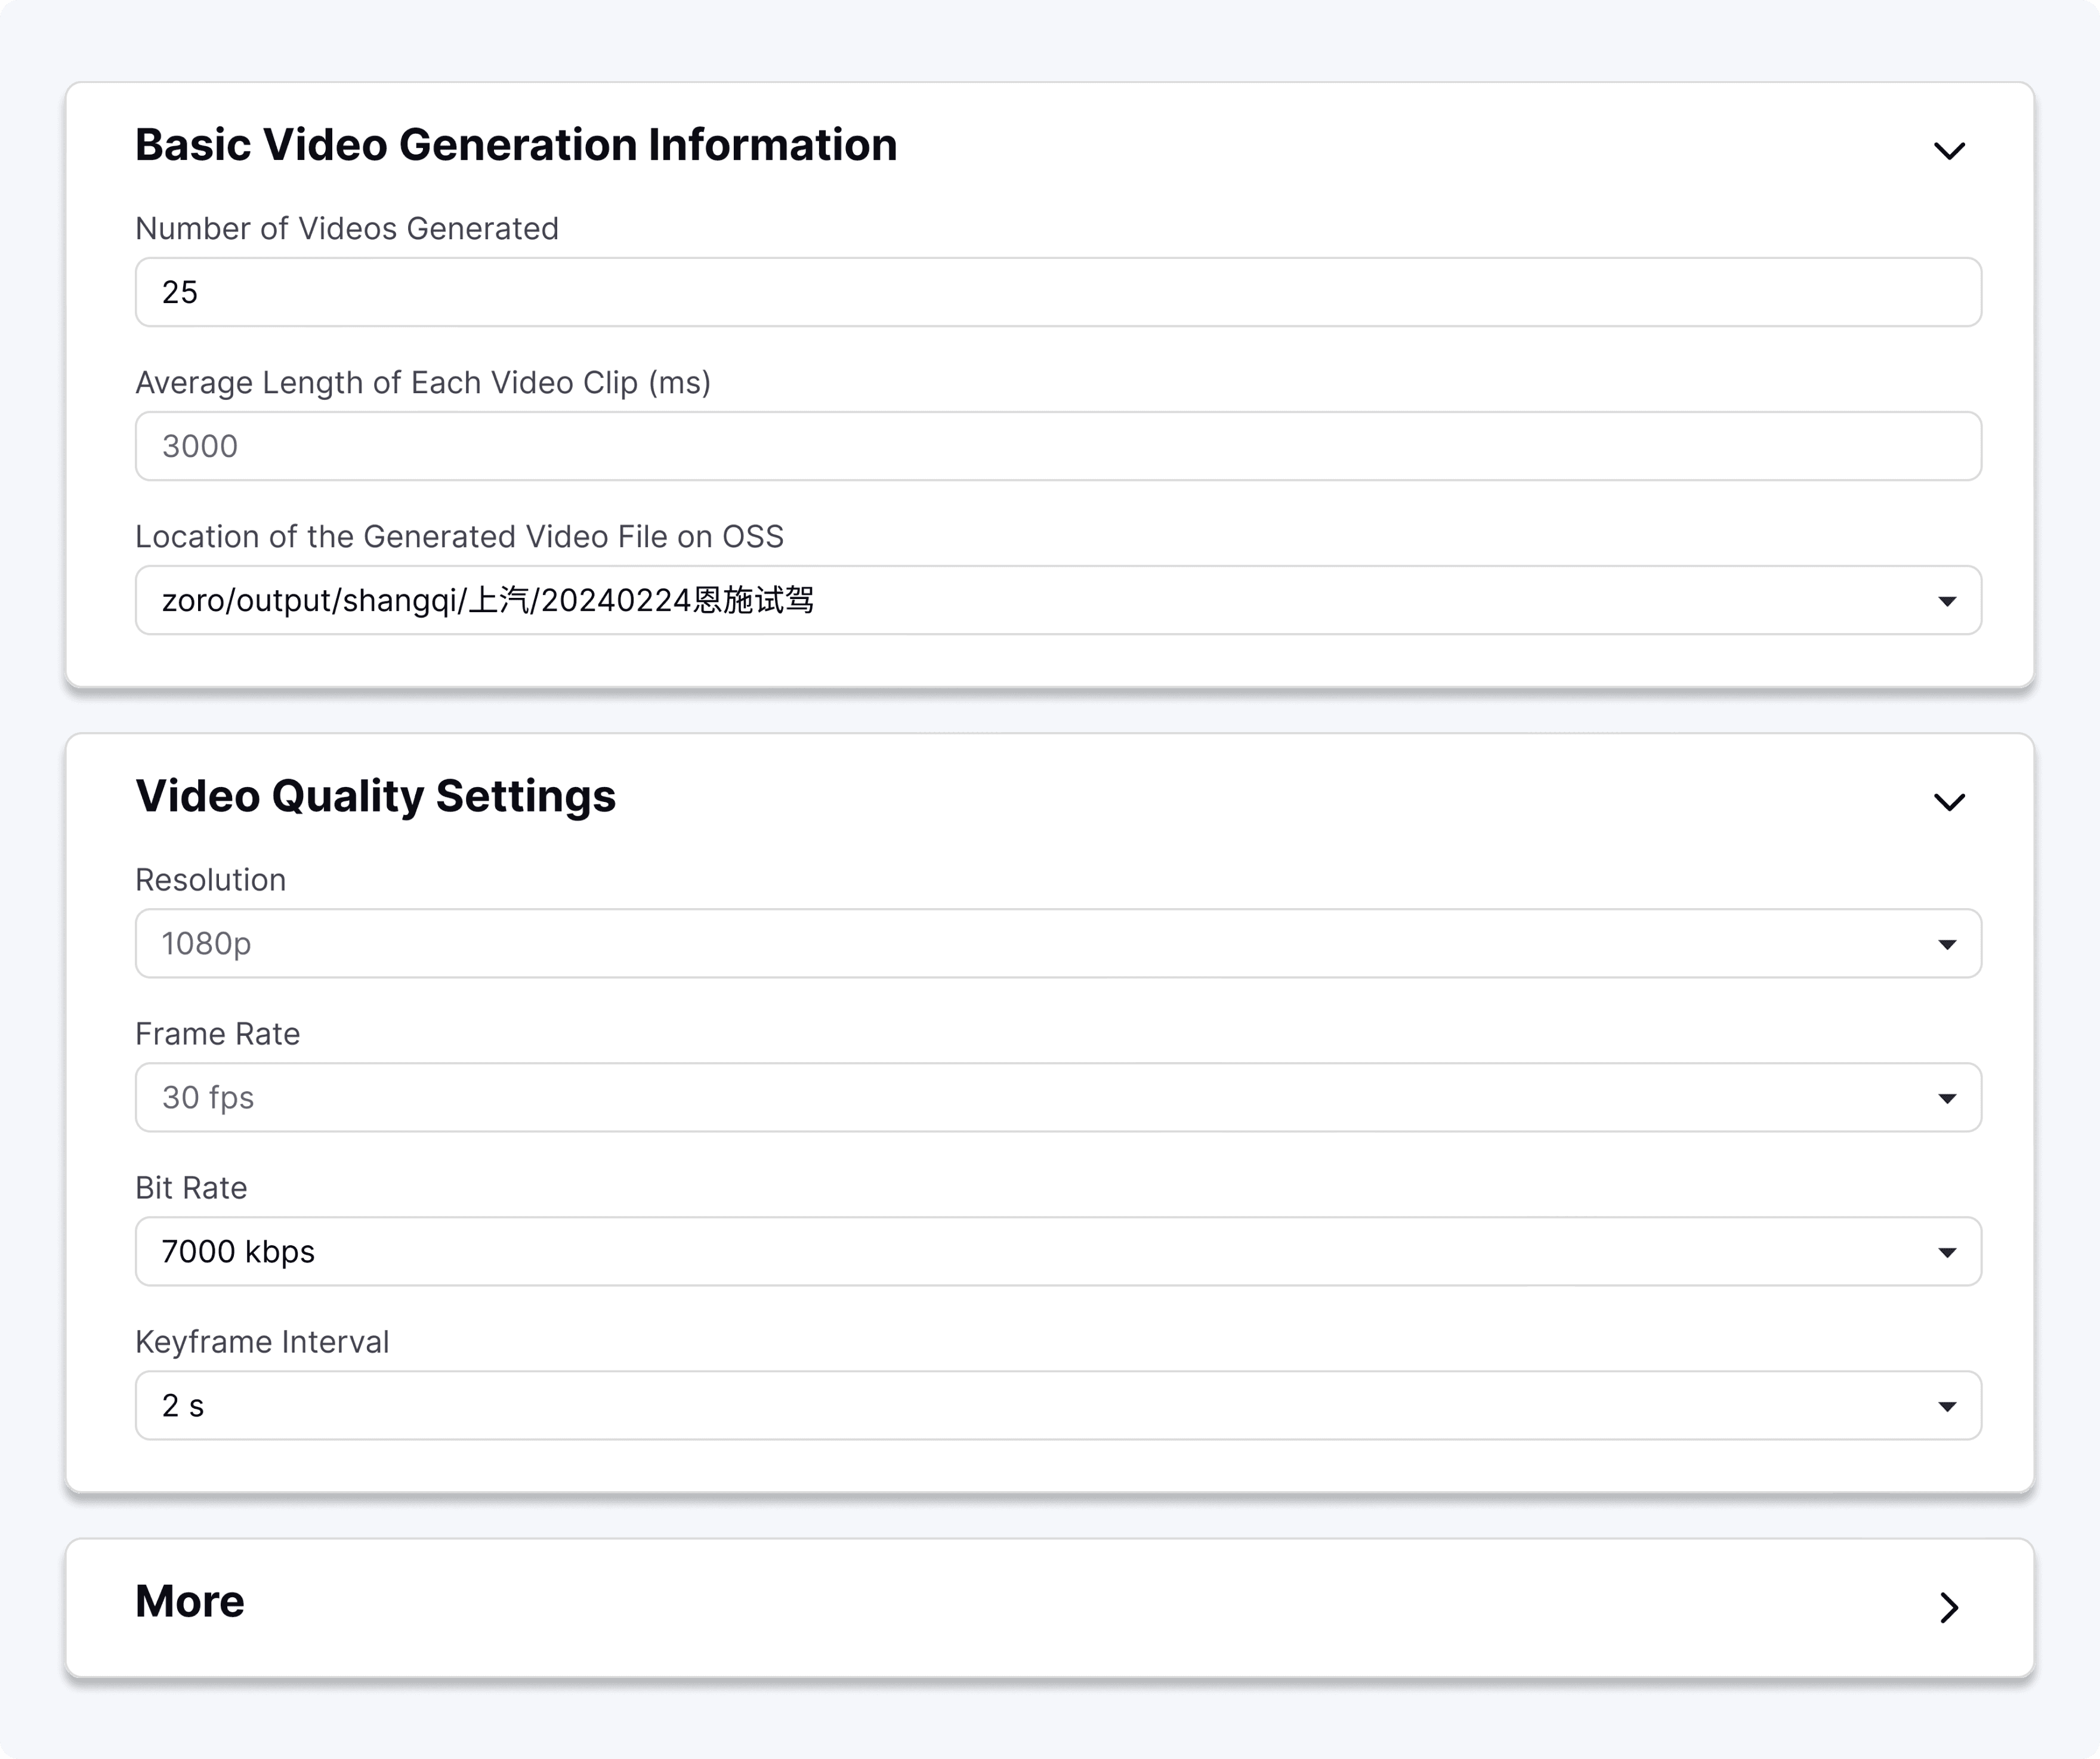Click the OSS location dropdown arrow icon
This screenshot has height=1759, width=2100.
click(1946, 601)
